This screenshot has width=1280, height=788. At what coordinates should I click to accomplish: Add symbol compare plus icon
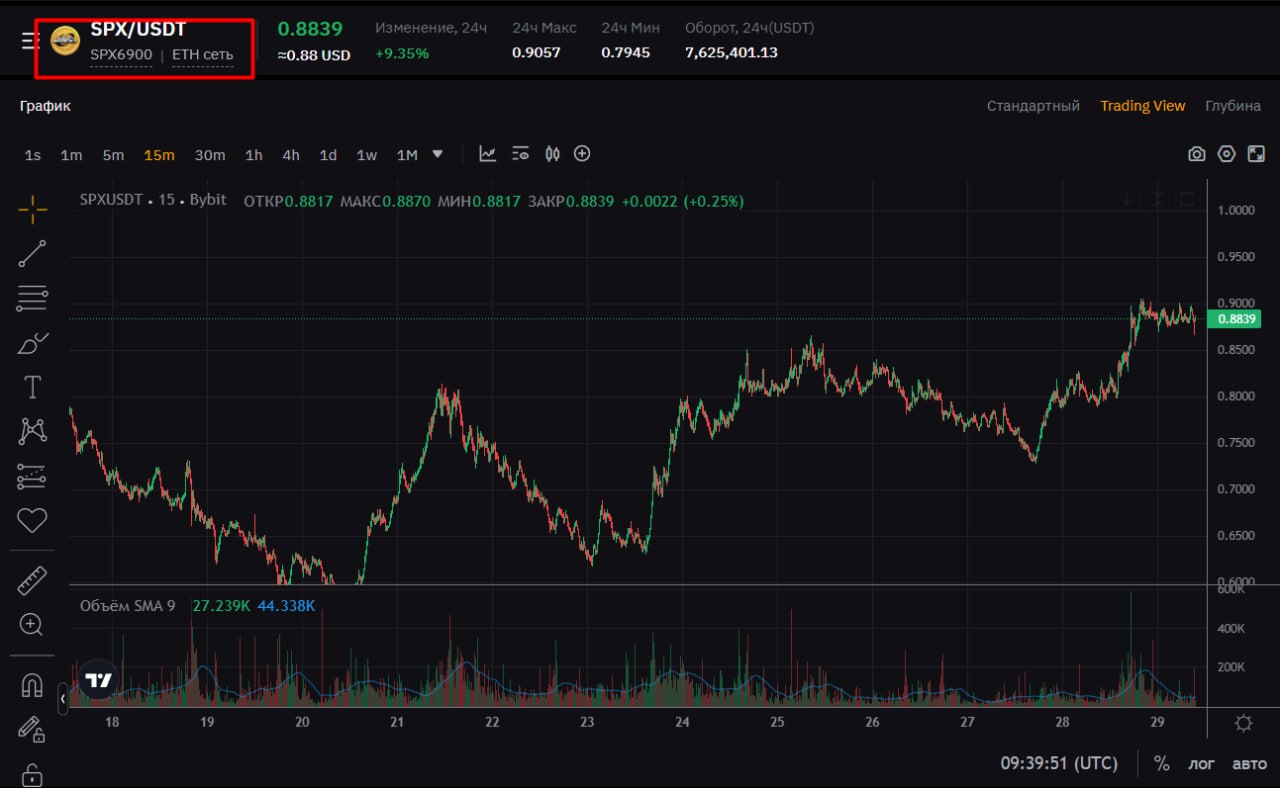pyautogui.click(x=582, y=154)
